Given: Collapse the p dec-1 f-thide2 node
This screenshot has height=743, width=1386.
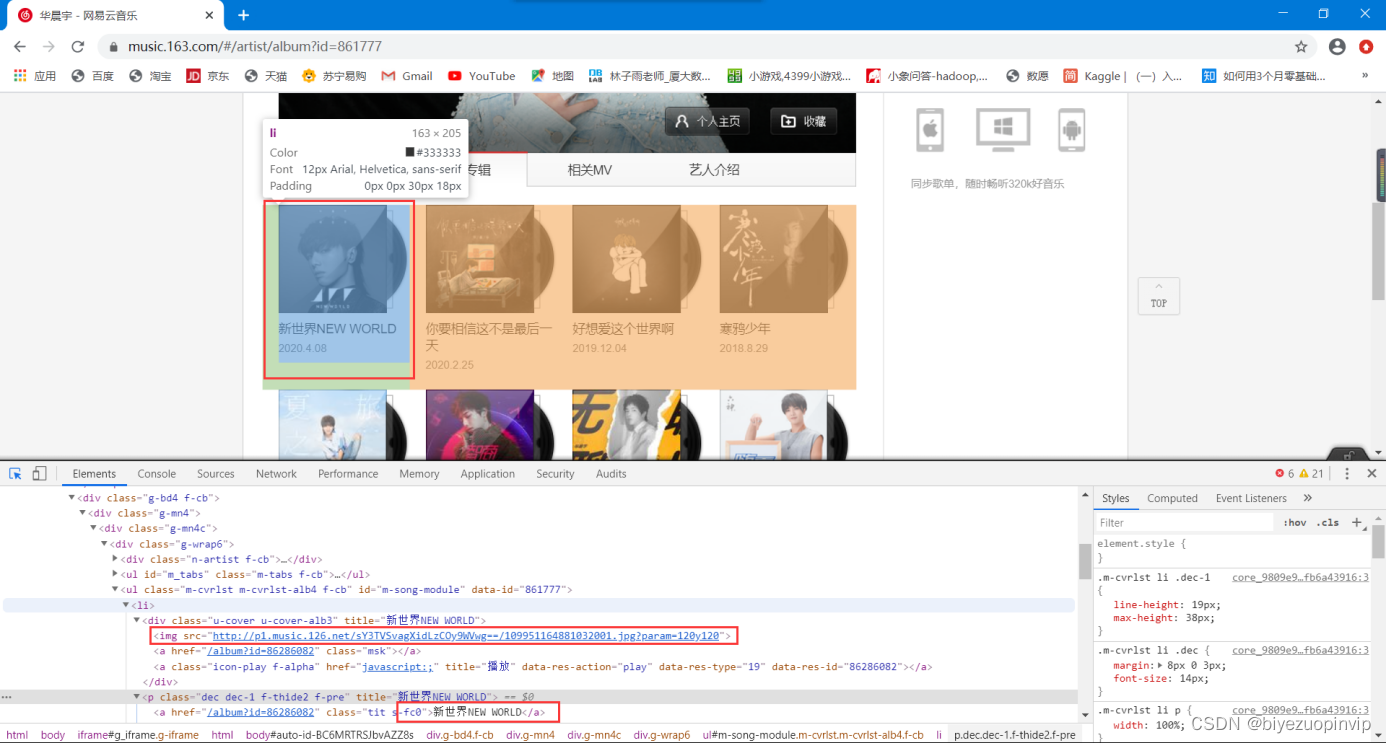Looking at the screenshot, I should (x=138, y=697).
